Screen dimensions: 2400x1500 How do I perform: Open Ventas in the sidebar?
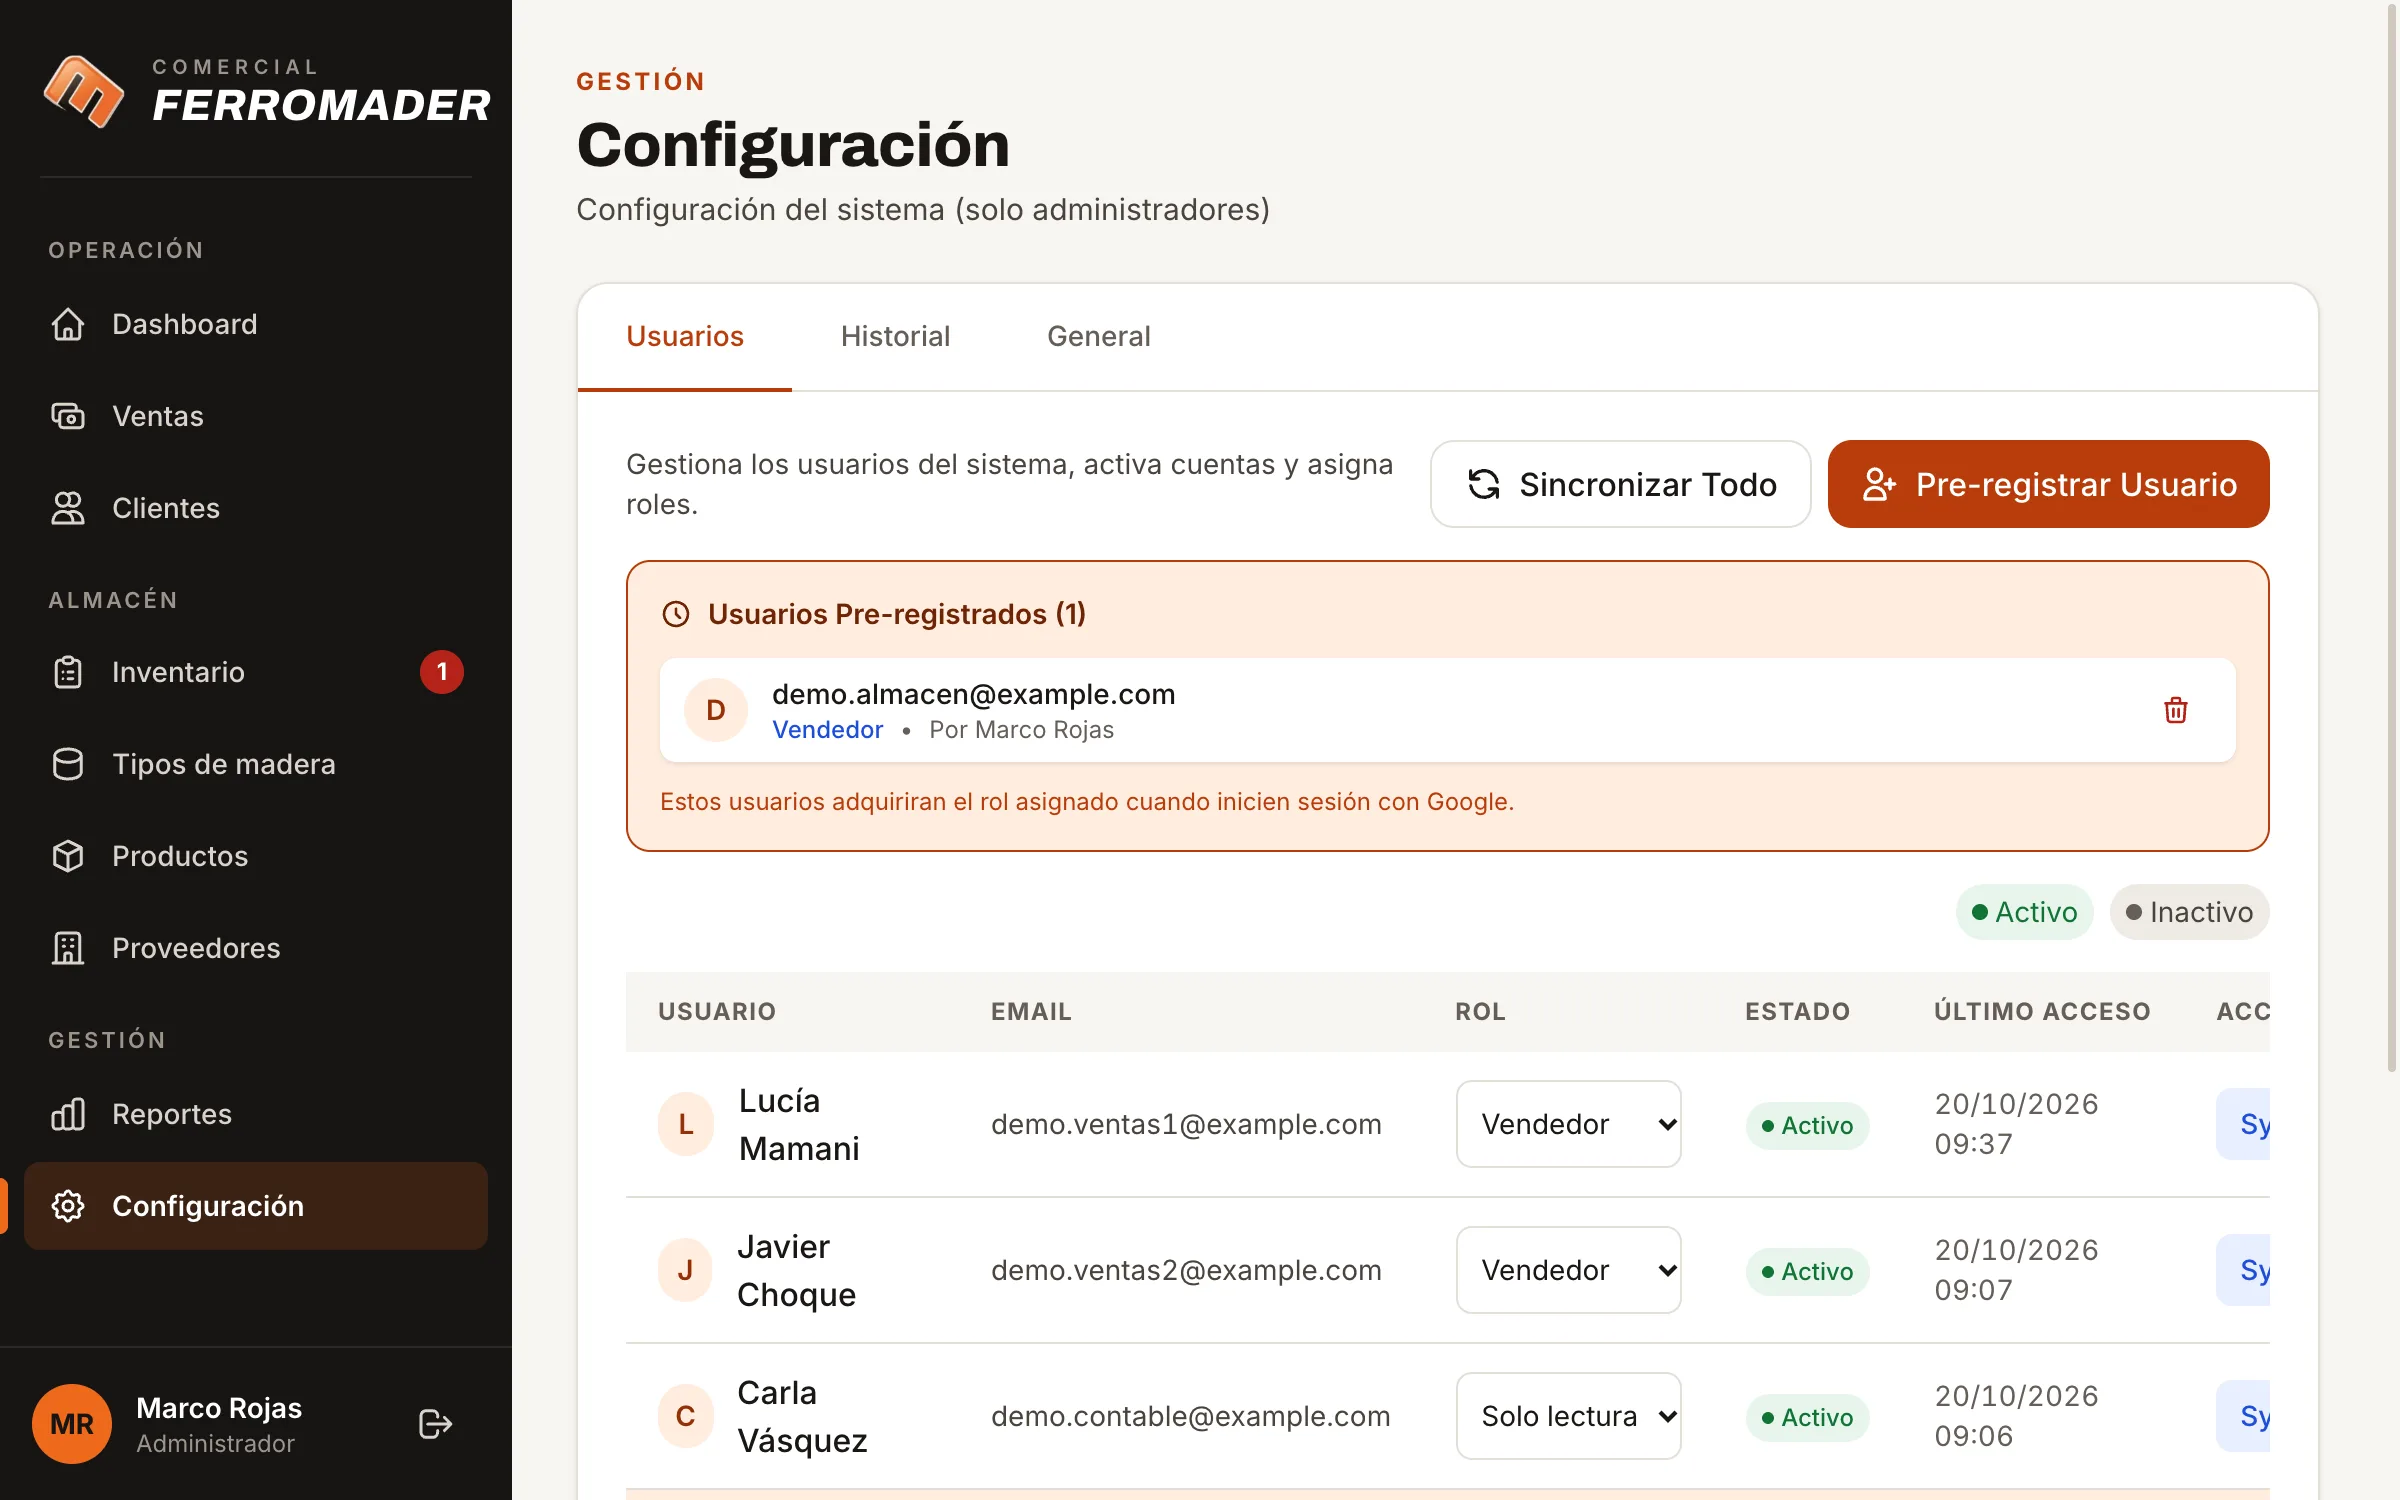(x=256, y=416)
